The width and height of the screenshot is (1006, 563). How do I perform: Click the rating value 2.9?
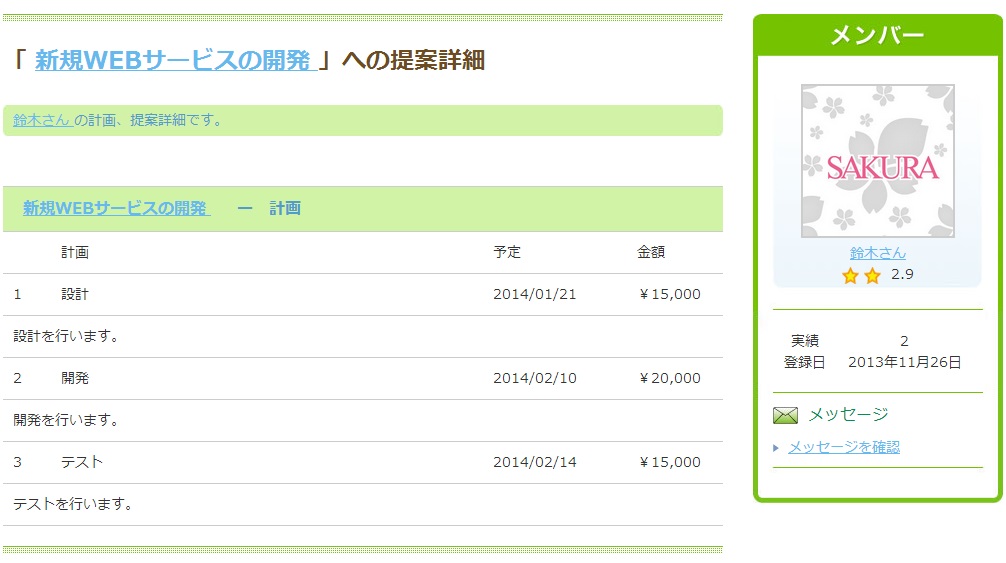click(x=902, y=274)
